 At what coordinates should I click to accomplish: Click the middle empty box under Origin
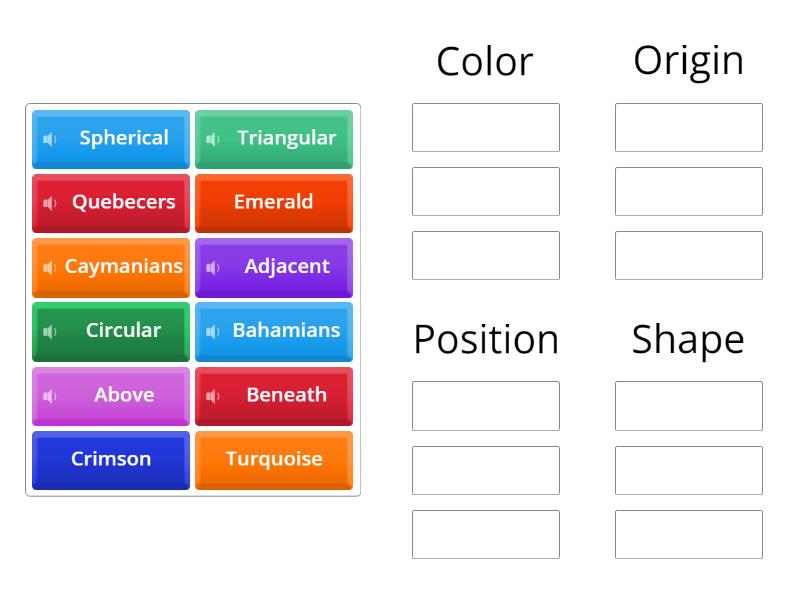pos(688,190)
